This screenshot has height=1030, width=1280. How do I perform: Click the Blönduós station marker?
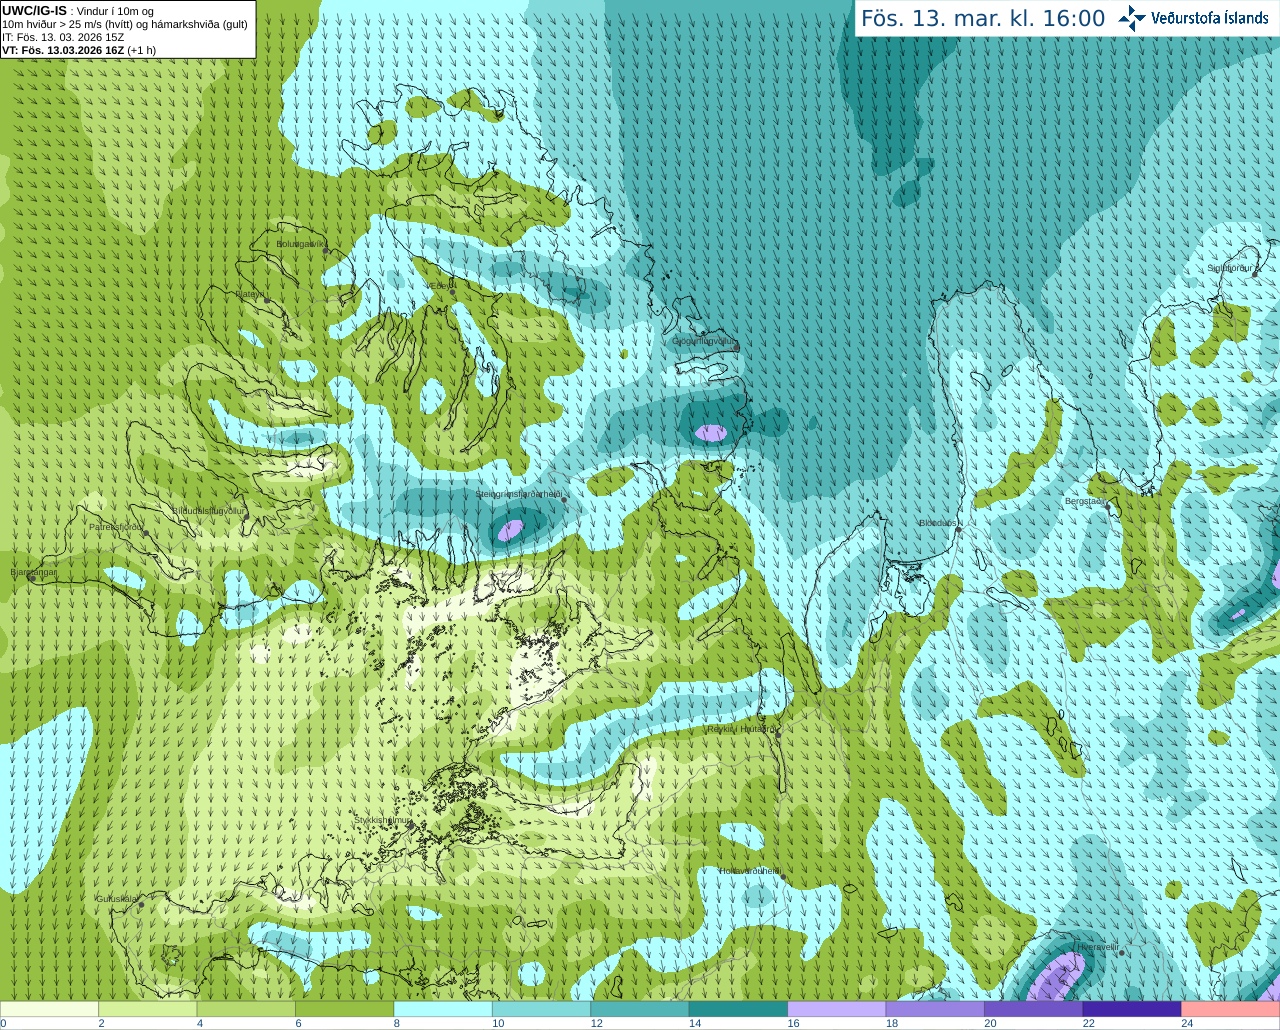[x=958, y=530]
